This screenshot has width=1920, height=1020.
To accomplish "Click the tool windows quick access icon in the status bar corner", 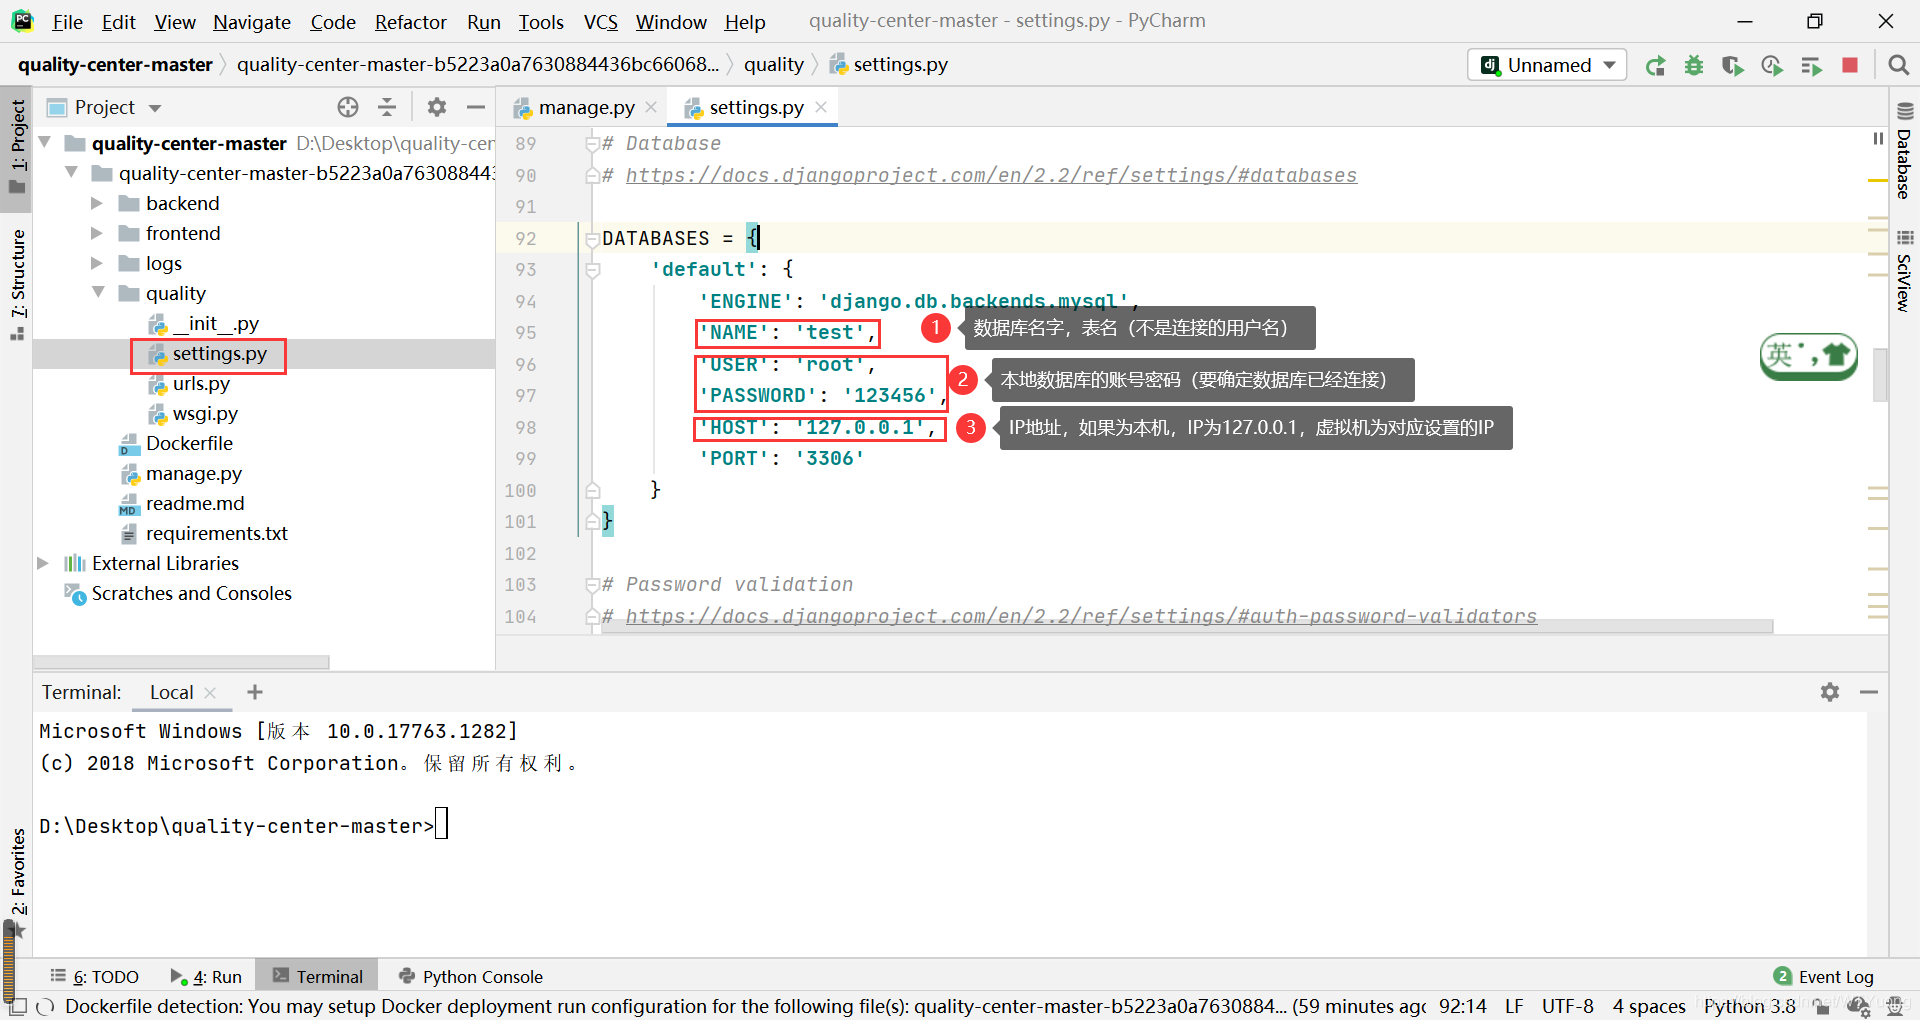I will point(18,1006).
